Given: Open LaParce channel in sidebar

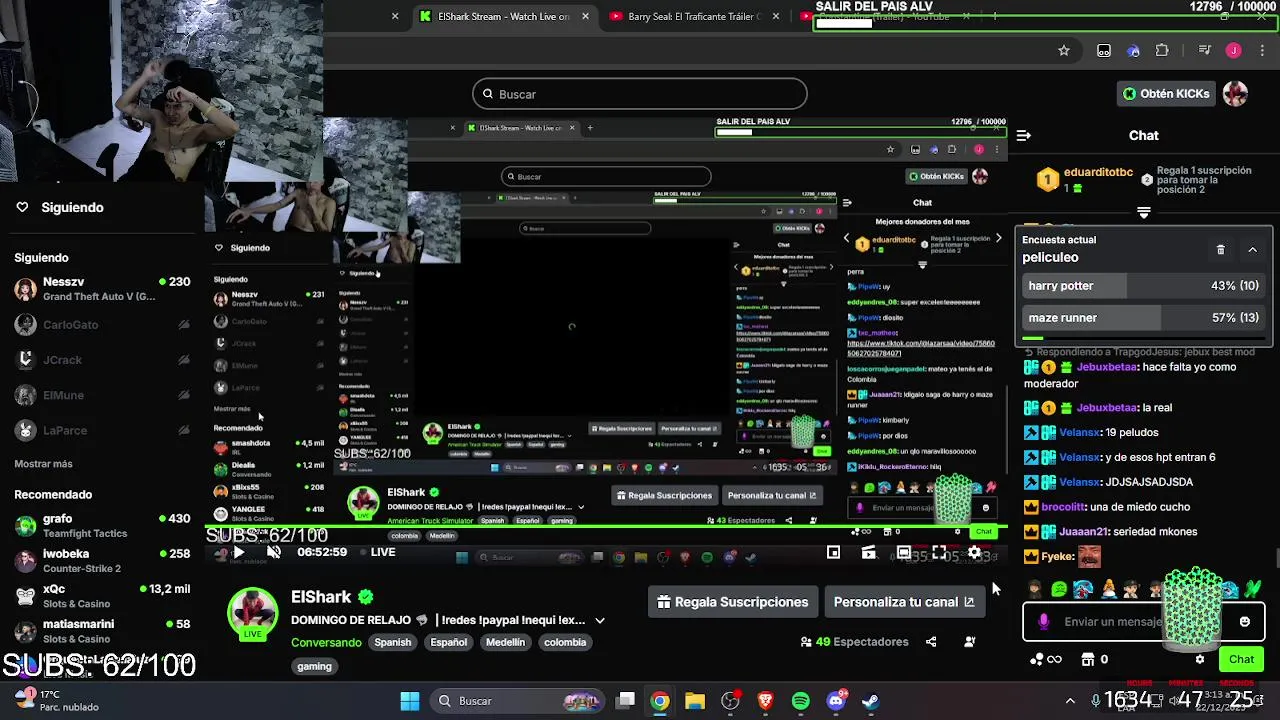Looking at the screenshot, I should (102, 430).
